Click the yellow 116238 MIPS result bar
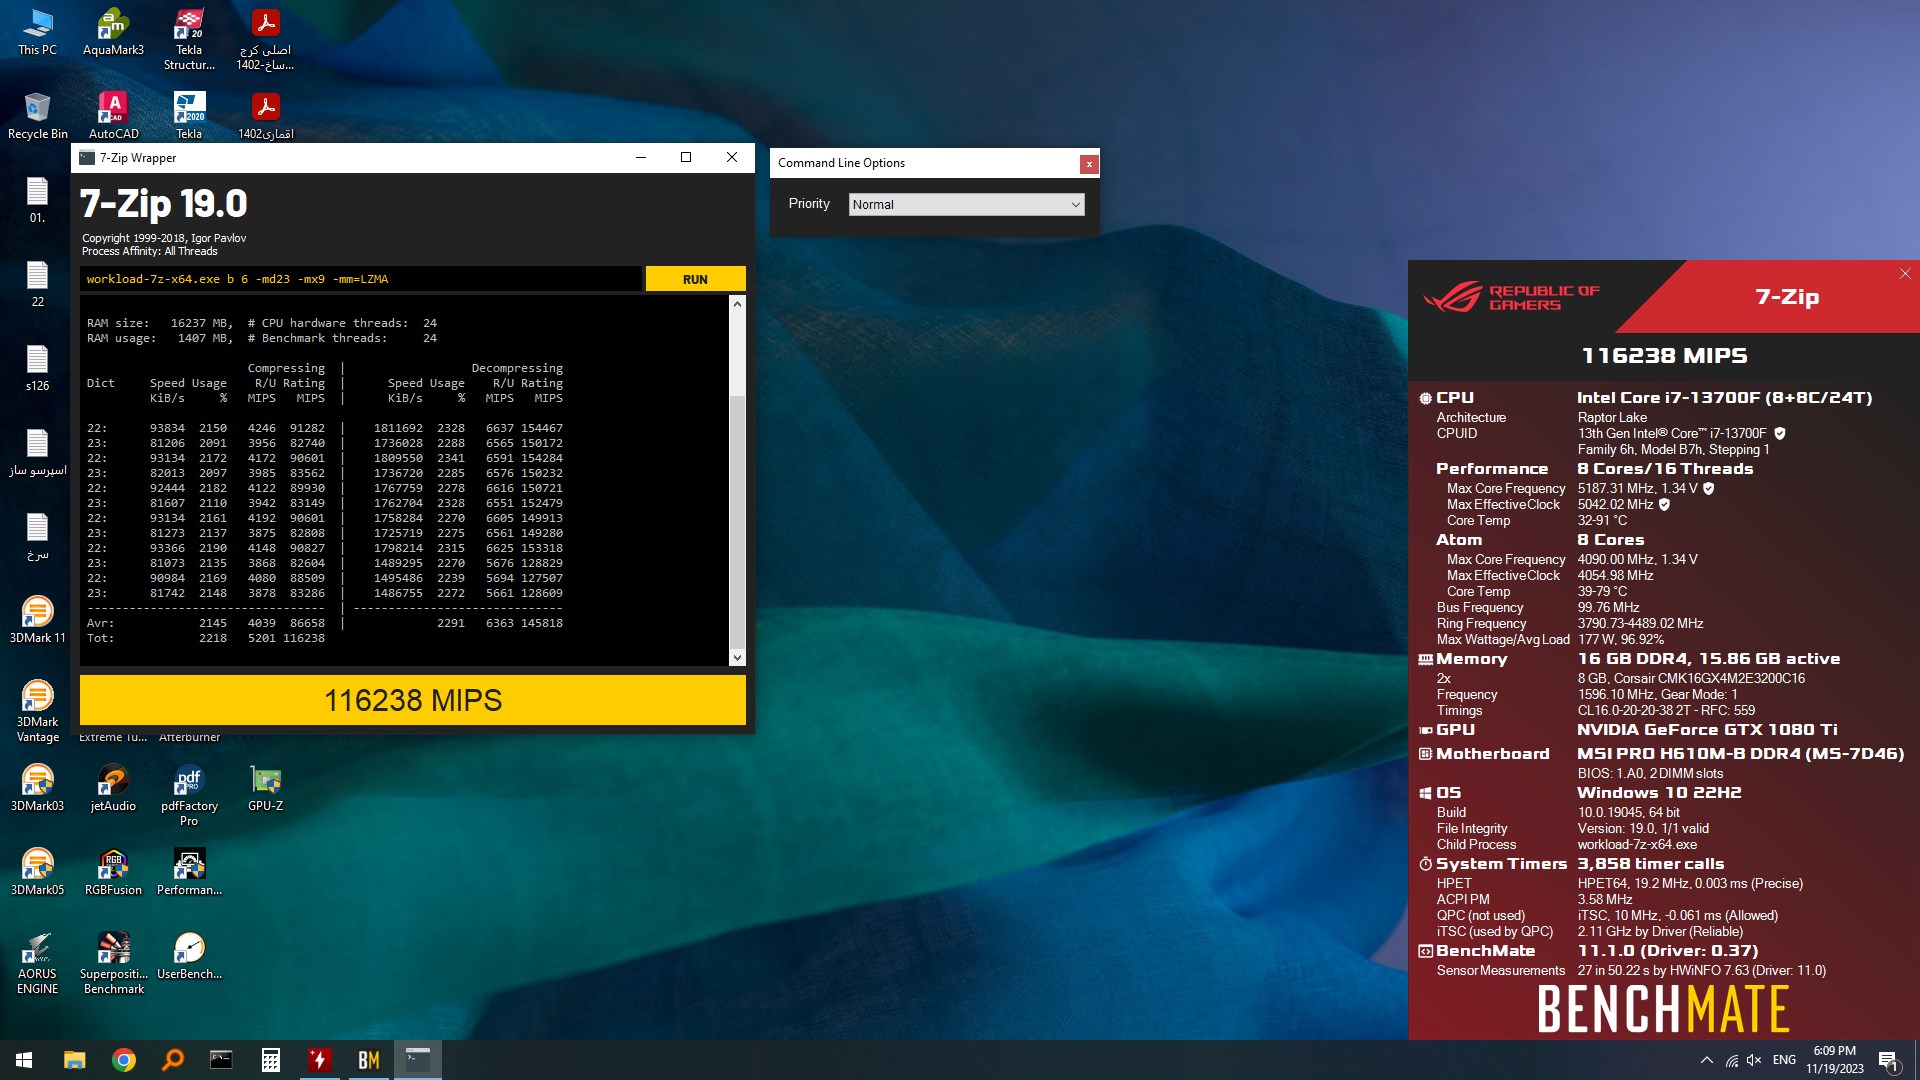 pyautogui.click(x=413, y=700)
